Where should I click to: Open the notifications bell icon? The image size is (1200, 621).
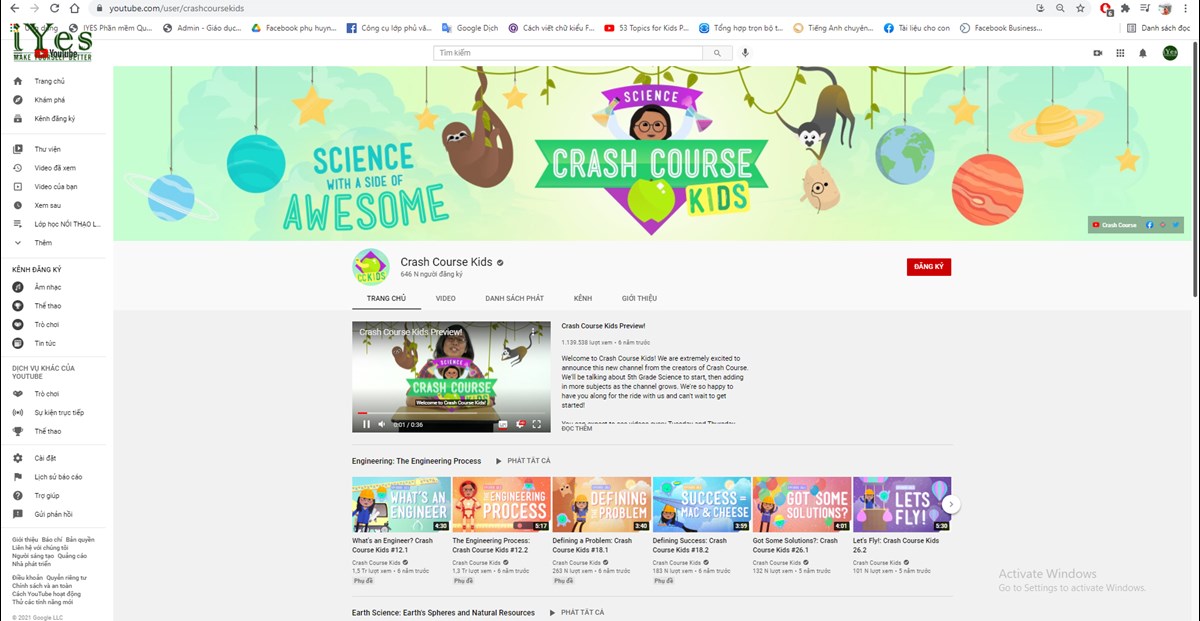tap(1143, 53)
